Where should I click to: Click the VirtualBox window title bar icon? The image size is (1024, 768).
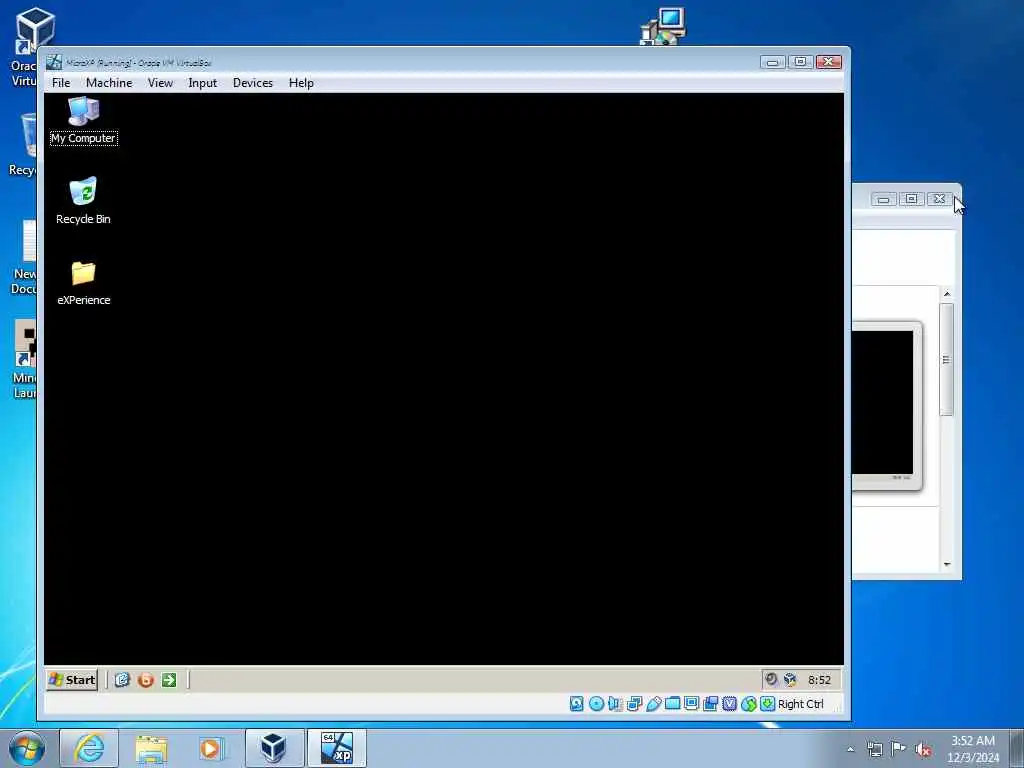point(54,62)
